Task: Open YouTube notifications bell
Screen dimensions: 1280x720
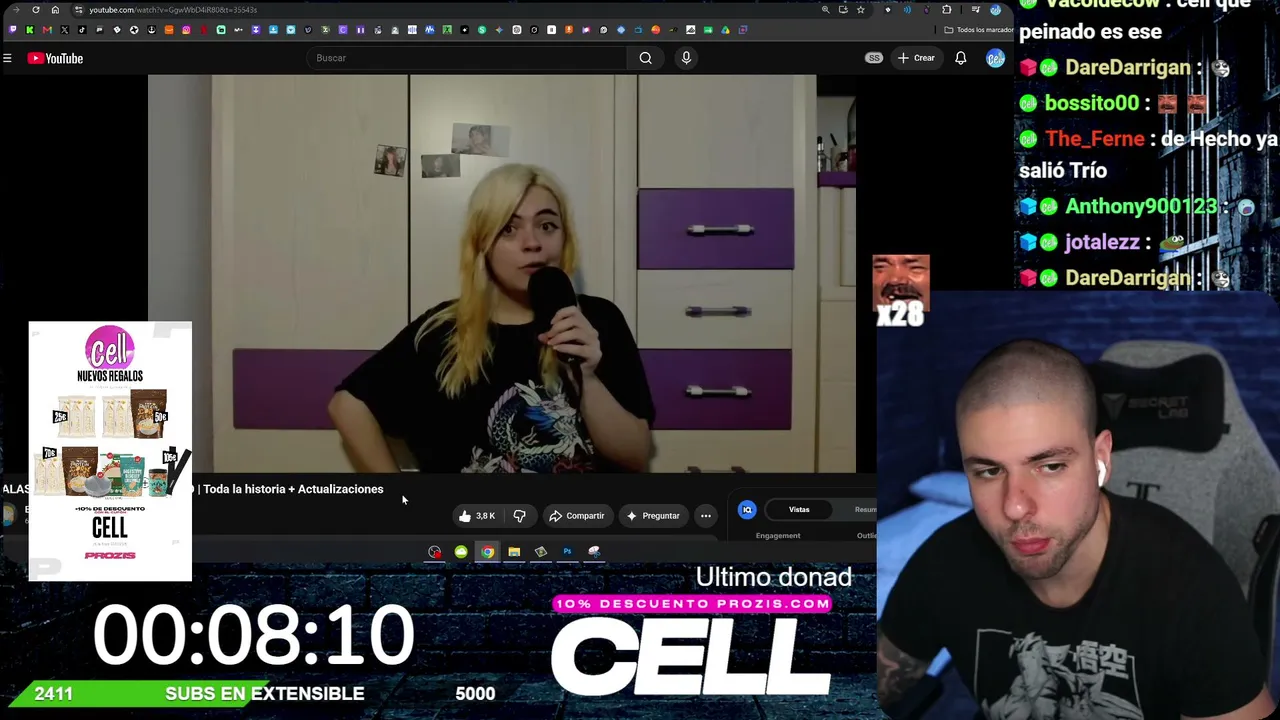Action: click(x=960, y=58)
